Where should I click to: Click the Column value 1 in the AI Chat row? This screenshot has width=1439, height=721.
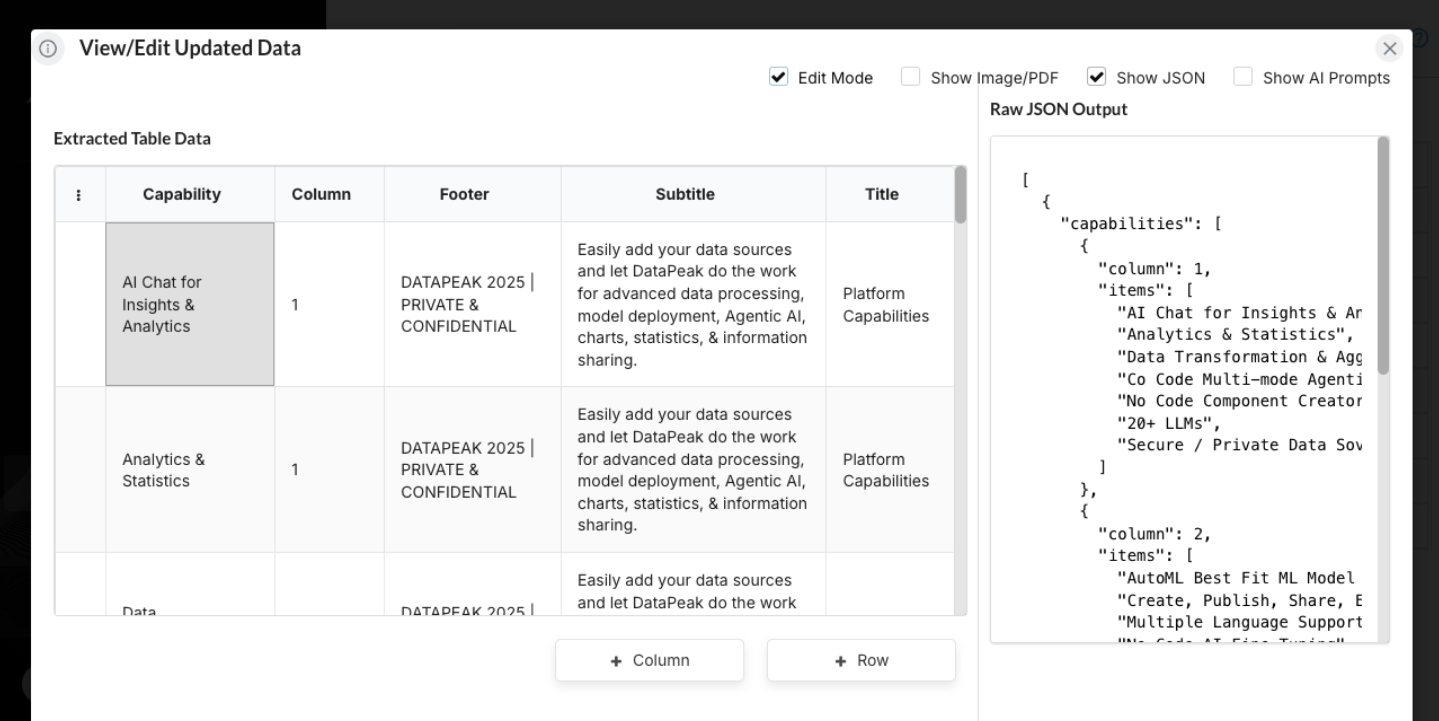pos(330,304)
